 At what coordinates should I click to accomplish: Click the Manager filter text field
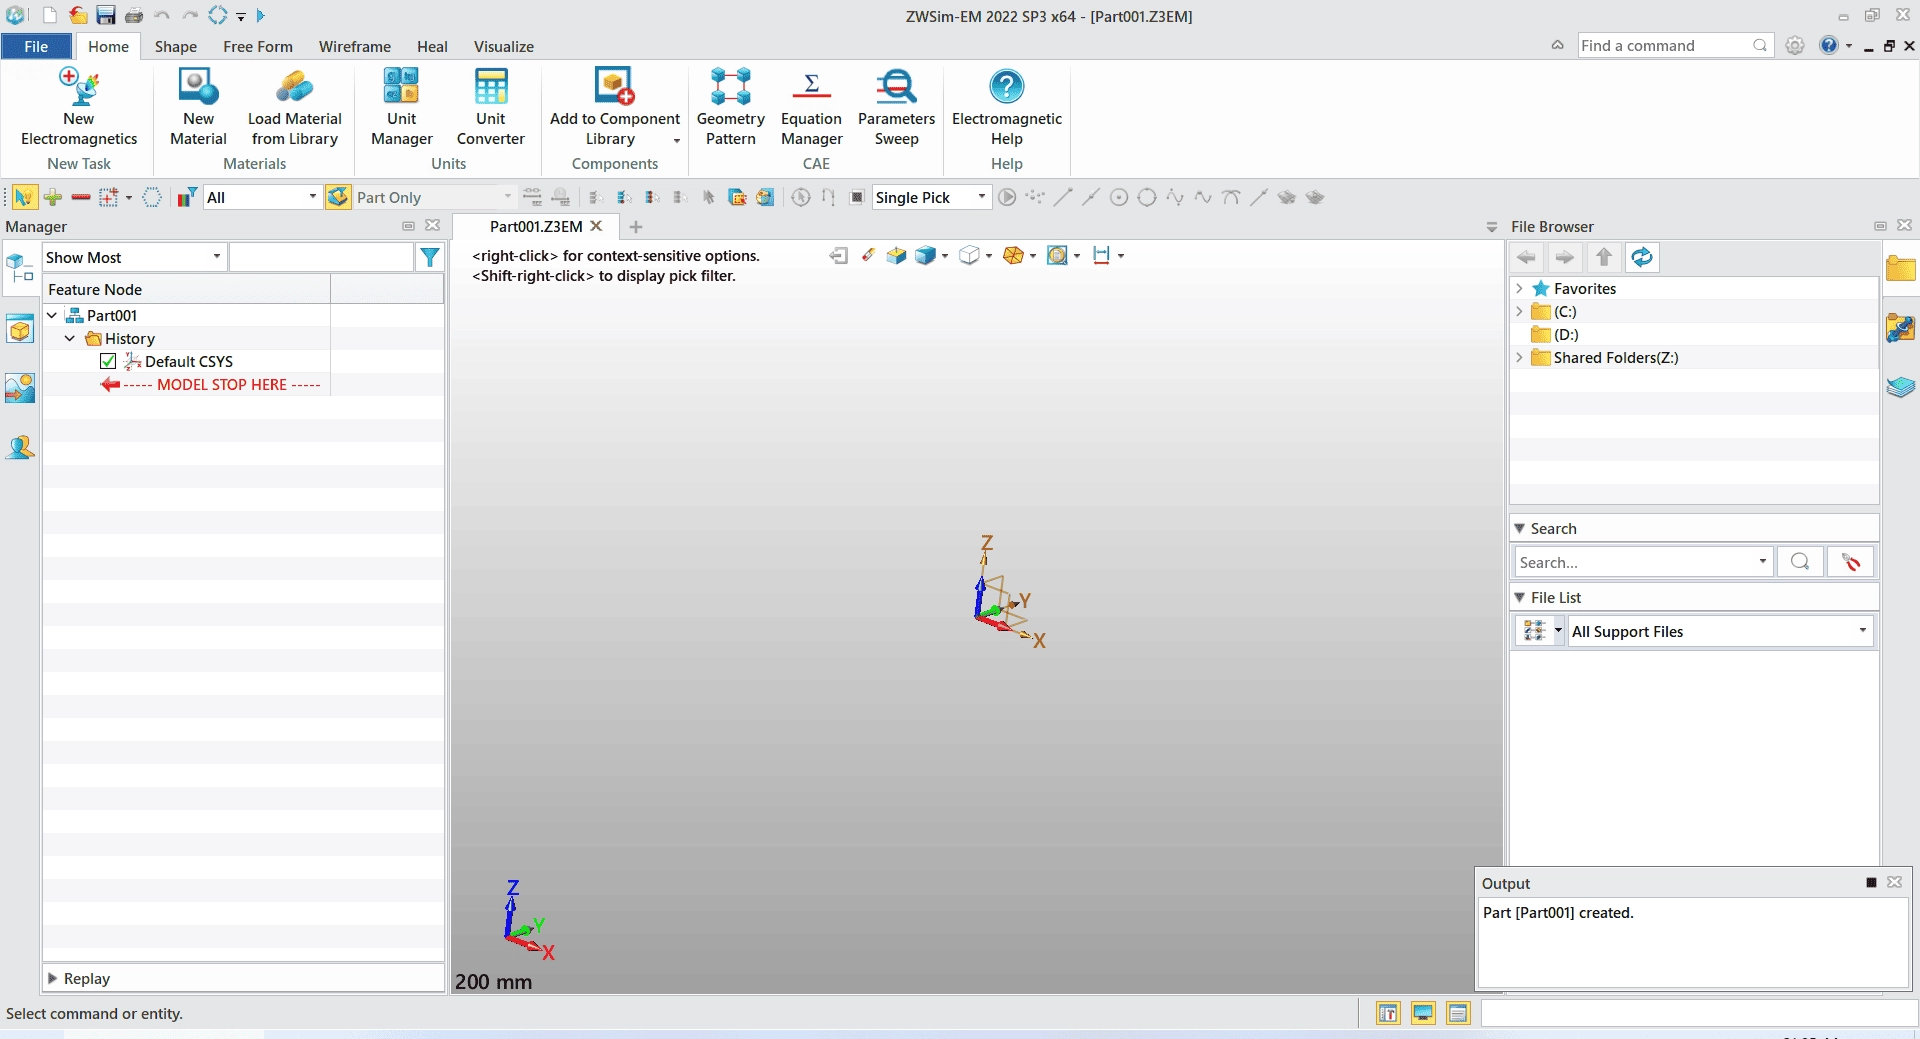coord(322,257)
